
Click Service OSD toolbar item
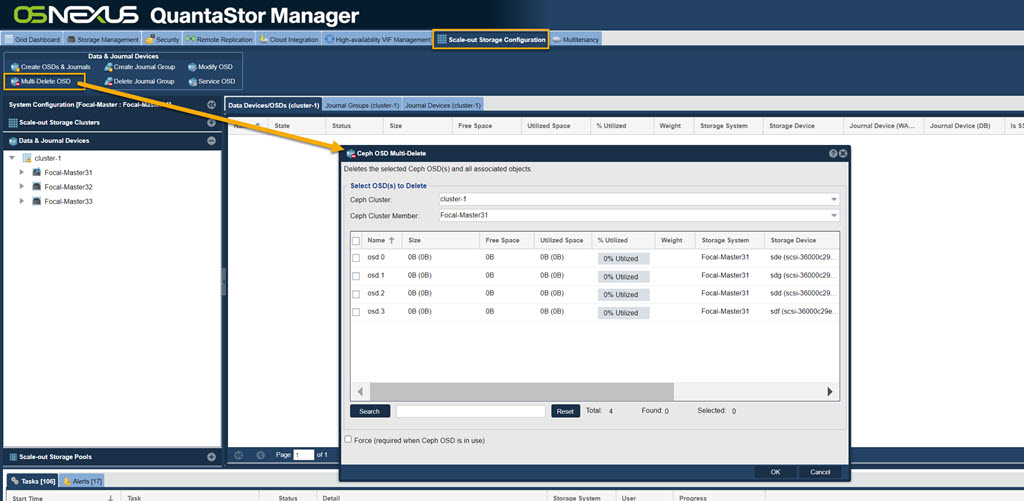tap(211, 82)
